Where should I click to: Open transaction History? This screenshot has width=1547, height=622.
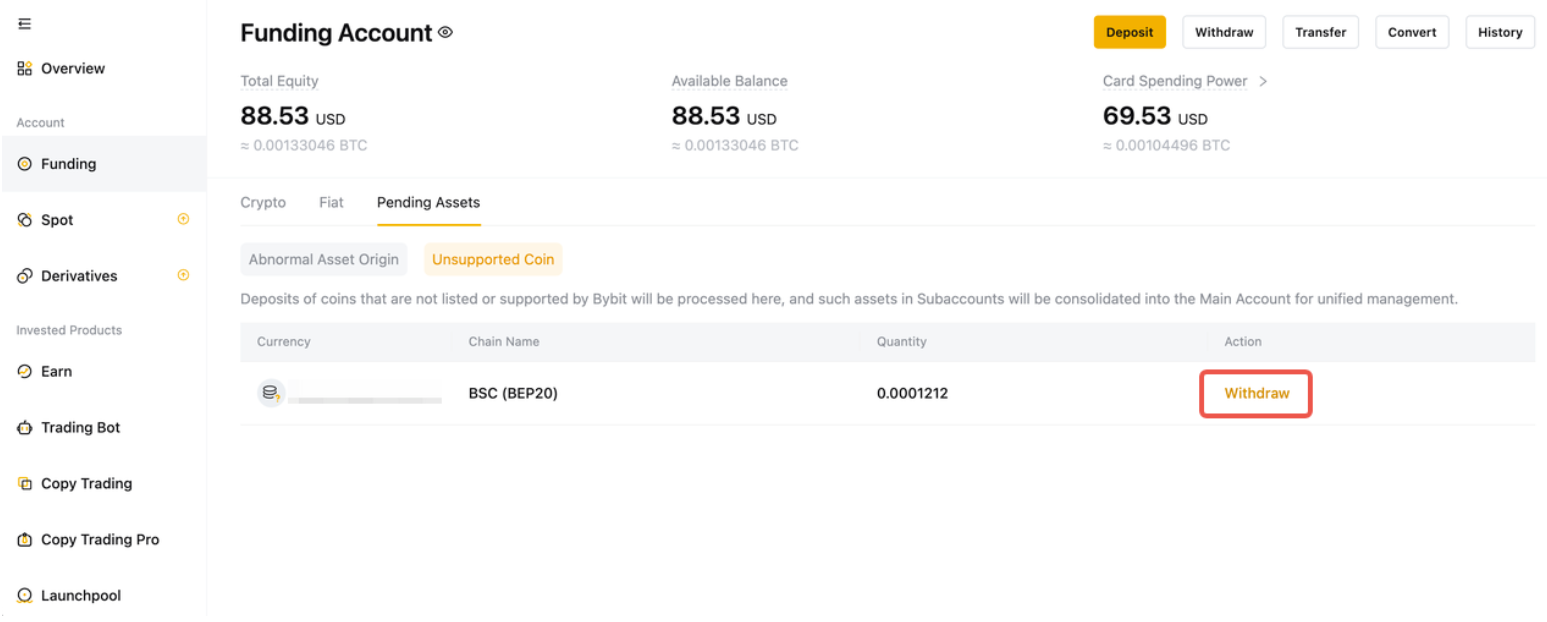1499,32
